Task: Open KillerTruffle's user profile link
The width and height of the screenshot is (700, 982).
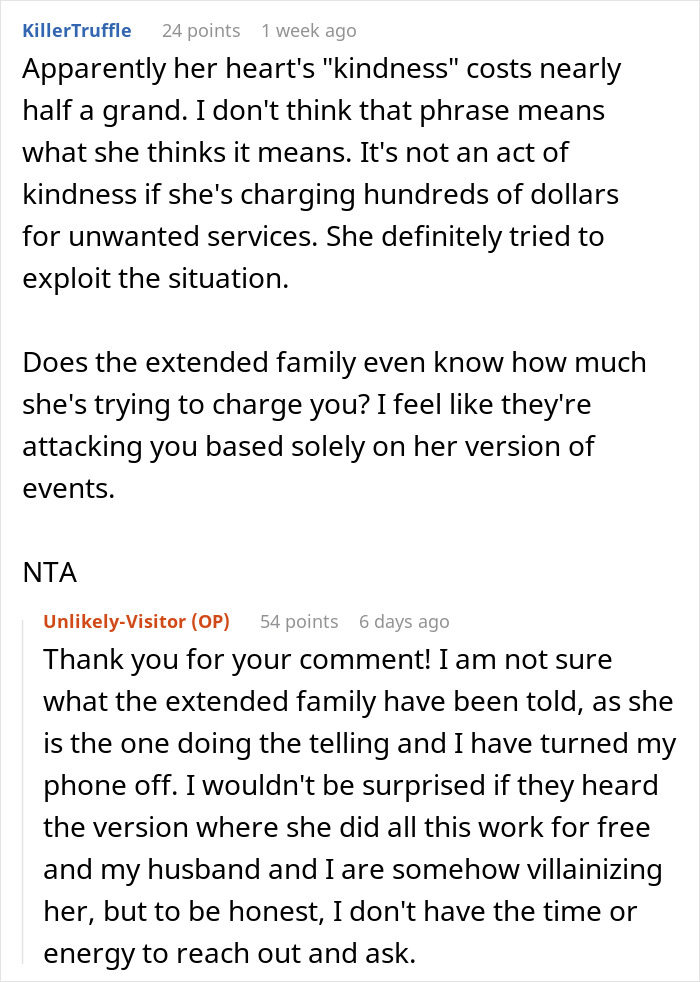Action: pyautogui.click(x=76, y=31)
